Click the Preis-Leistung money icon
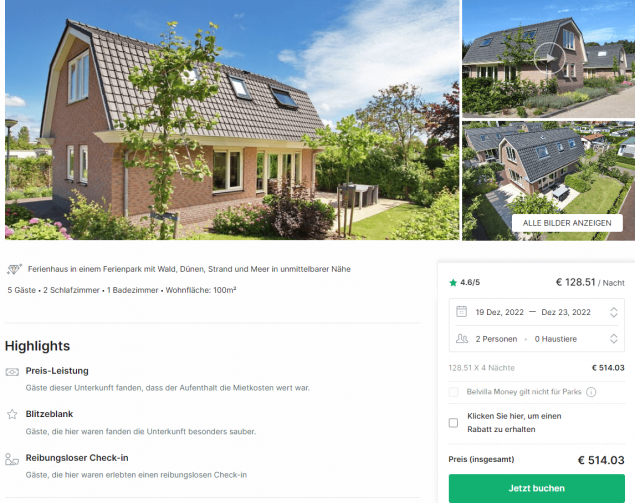The width and height of the screenshot is (635, 503). tap(12, 372)
